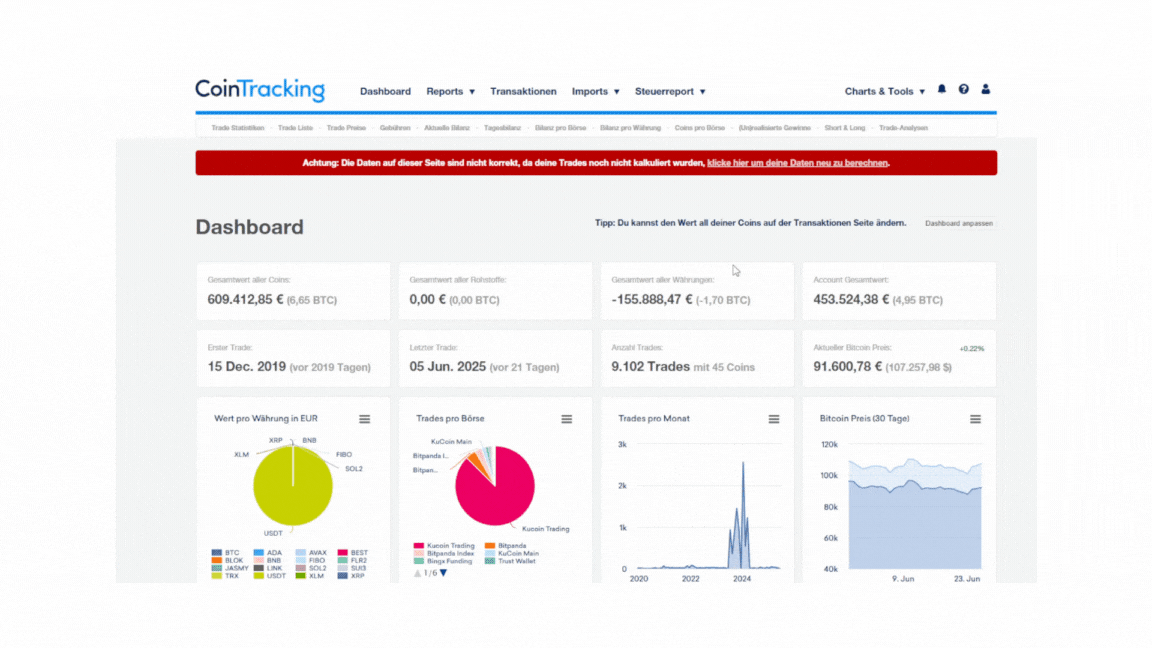The image size is (1152, 648).
Task: Expand the Reports dropdown menu
Action: 450,92
